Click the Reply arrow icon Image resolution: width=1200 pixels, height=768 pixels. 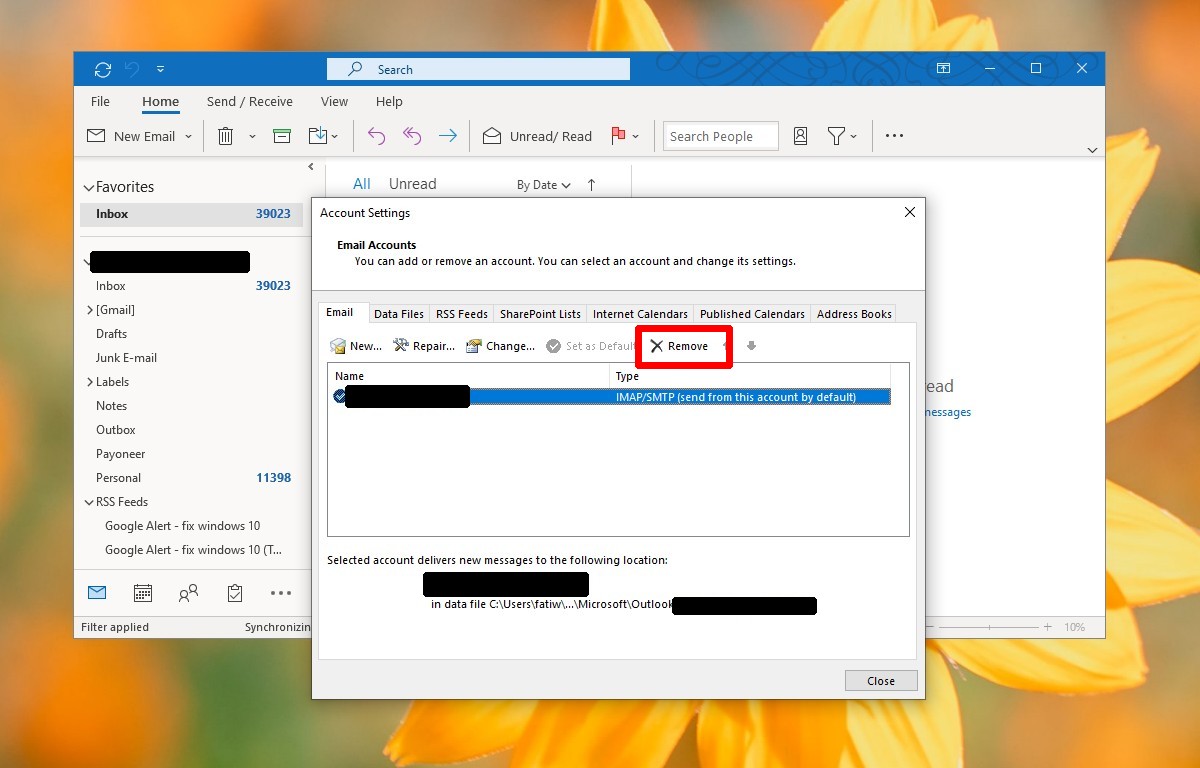[376, 136]
